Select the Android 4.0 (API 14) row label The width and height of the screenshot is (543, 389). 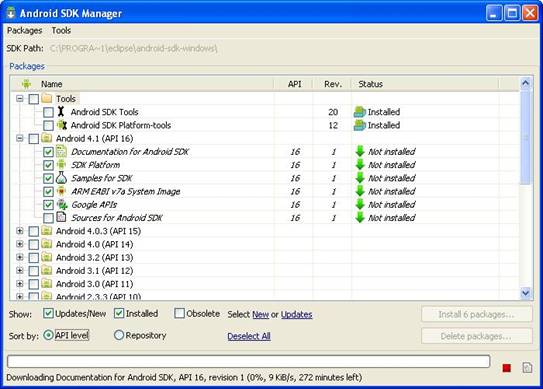click(95, 244)
